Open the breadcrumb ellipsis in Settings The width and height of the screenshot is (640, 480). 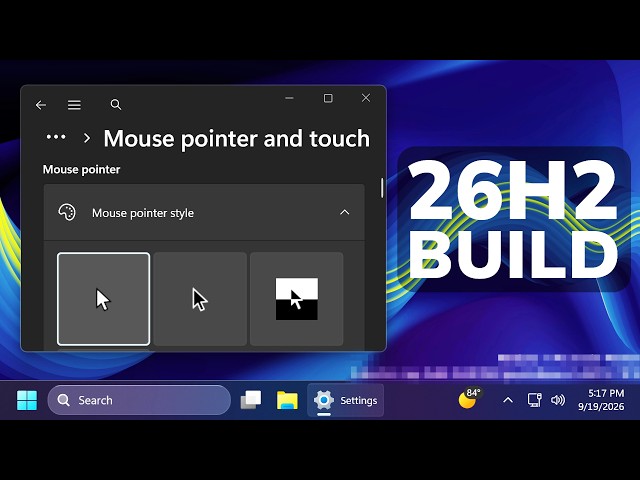coord(56,137)
